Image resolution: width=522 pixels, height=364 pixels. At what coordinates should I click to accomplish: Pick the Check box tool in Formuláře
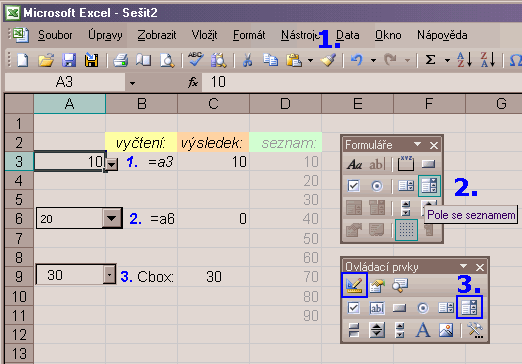coord(354,186)
